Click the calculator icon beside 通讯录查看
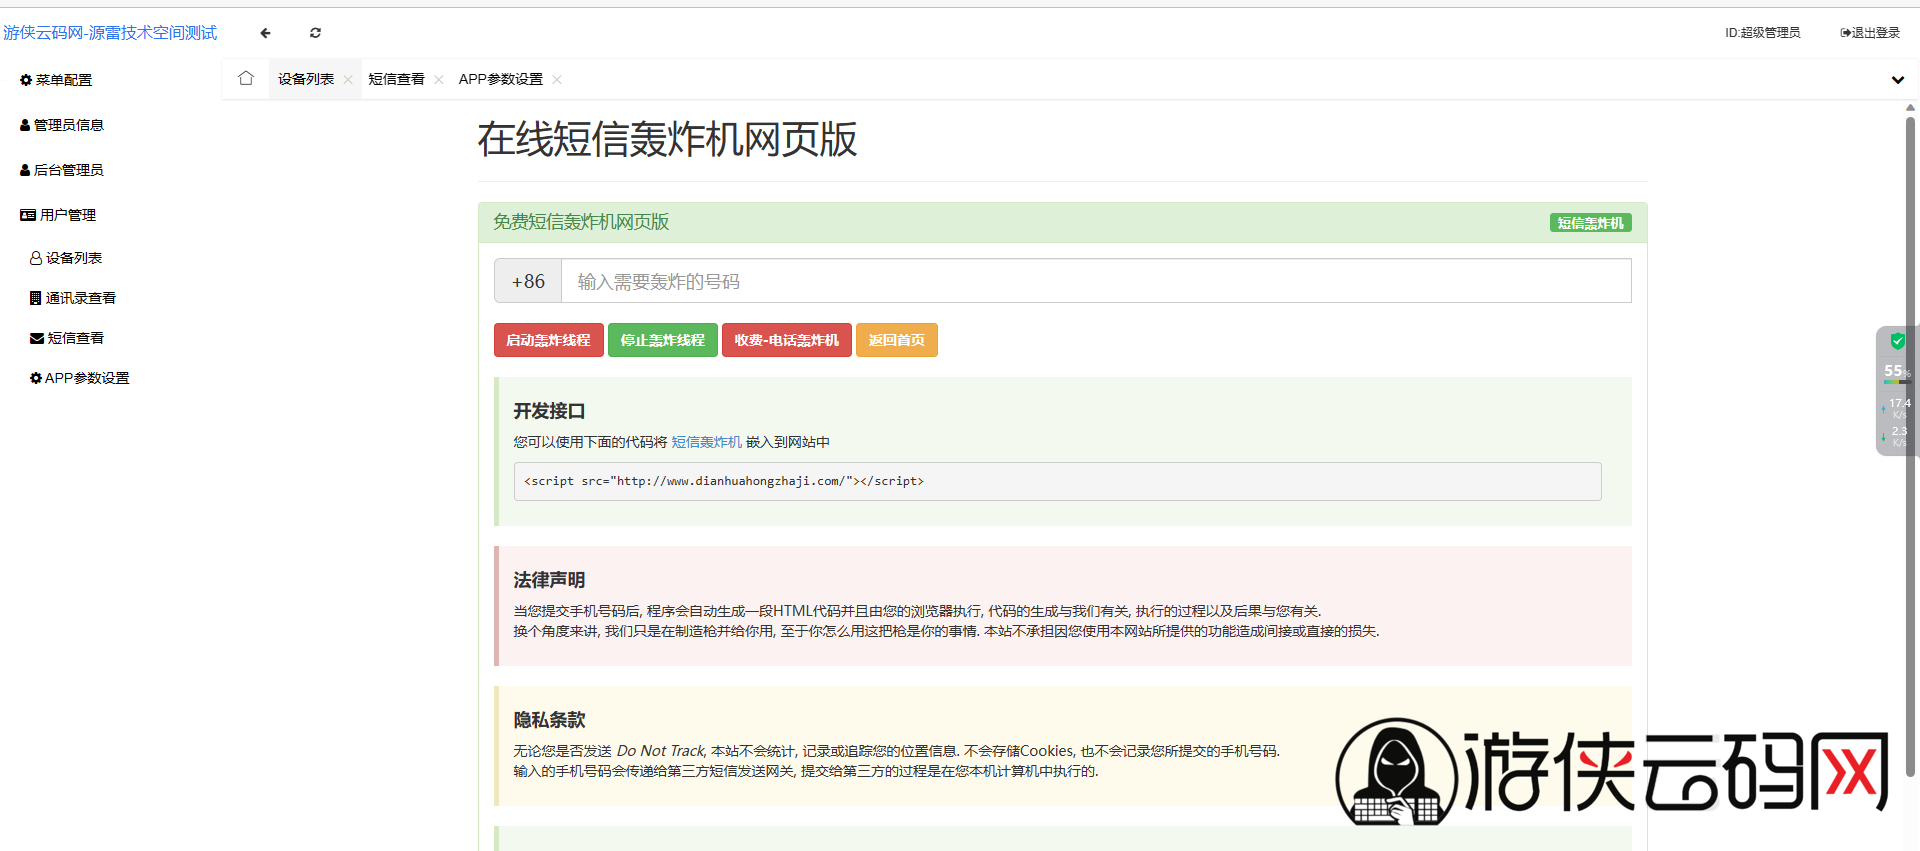 pos(36,298)
